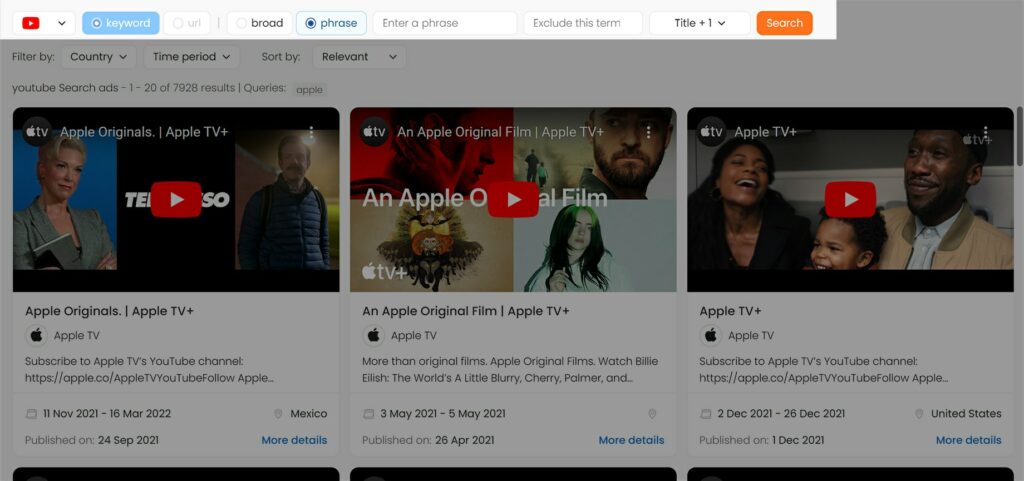Open the Relevant sort dropdown
The width and height of the screenshot is (1024, 481).
(x=359, y=57)
